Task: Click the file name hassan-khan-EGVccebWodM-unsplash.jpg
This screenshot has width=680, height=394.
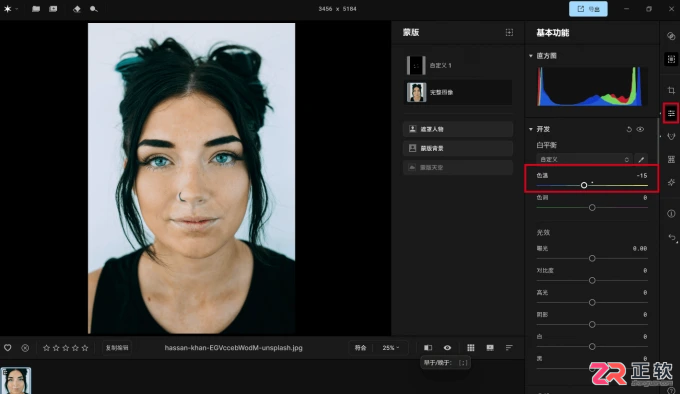Action: (x=233, y=348)
